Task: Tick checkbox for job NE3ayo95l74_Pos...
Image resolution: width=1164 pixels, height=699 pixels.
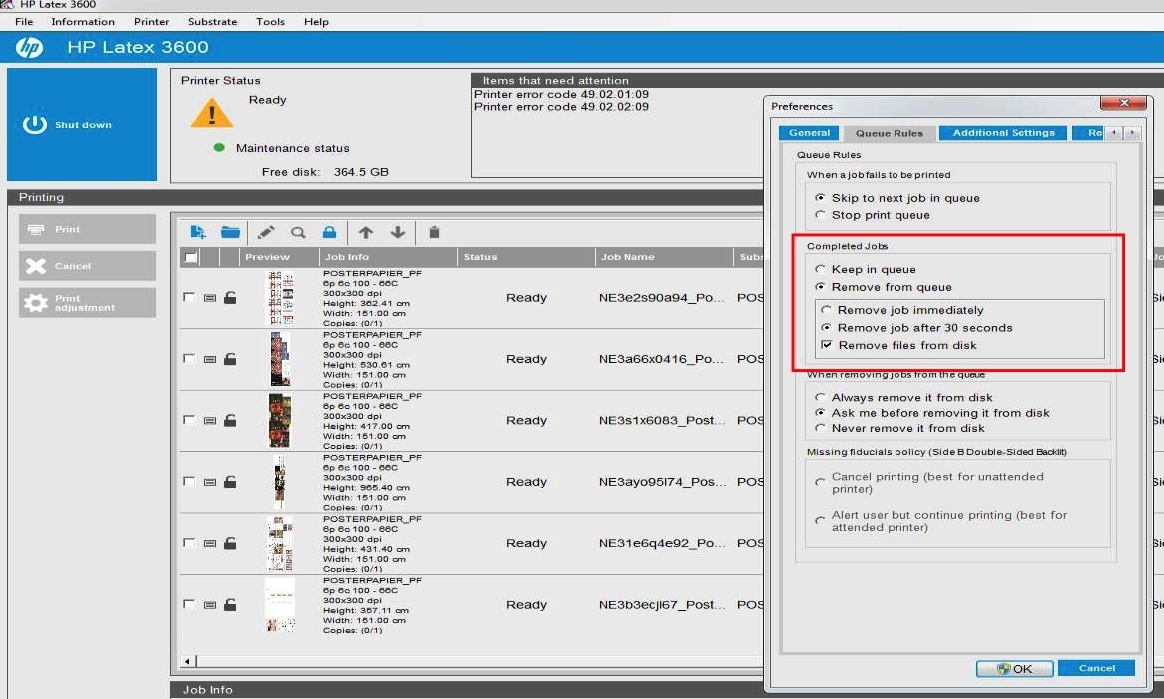Action: point(189,482)
